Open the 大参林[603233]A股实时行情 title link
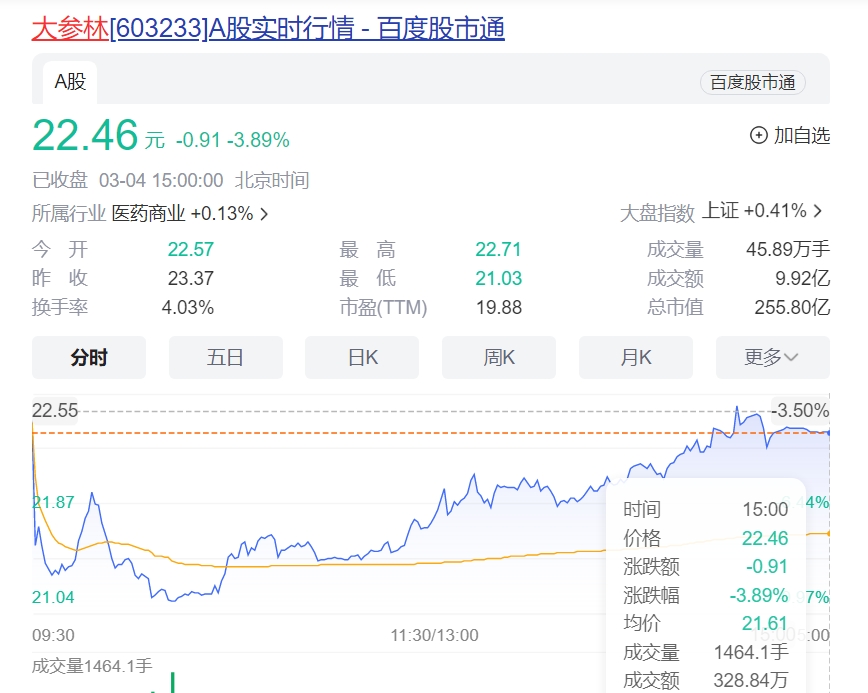868x693 pixels. coord(268,28)
